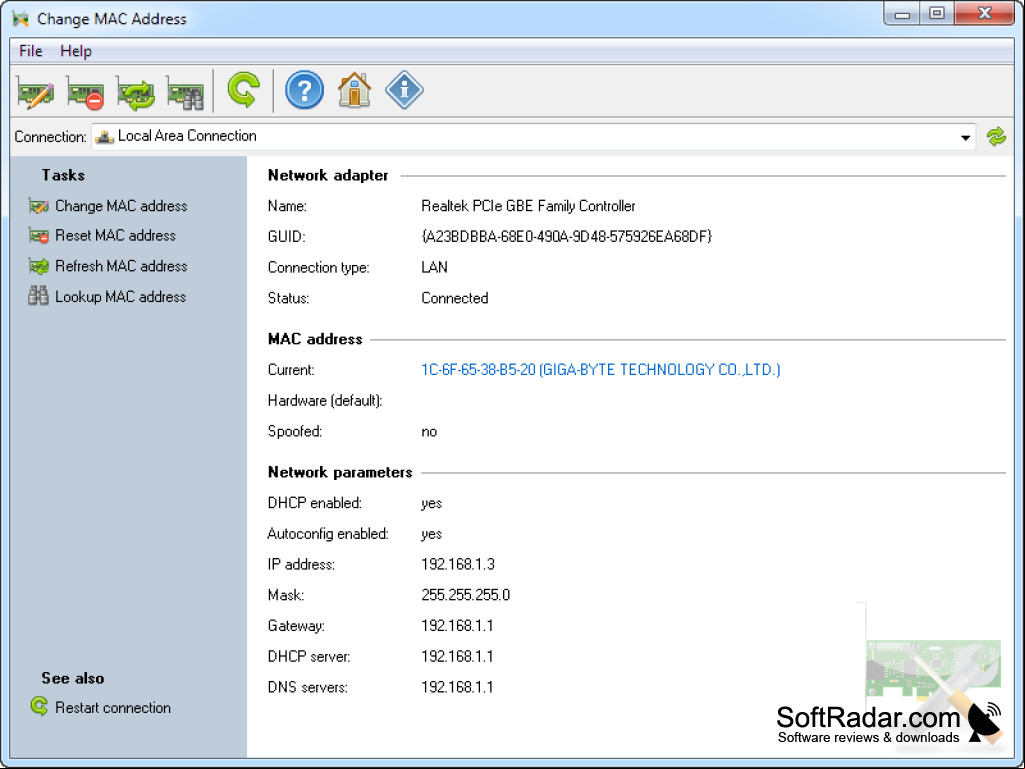Click the Refresh MAC address task link

pyautogui.click(x=121, y=266)
